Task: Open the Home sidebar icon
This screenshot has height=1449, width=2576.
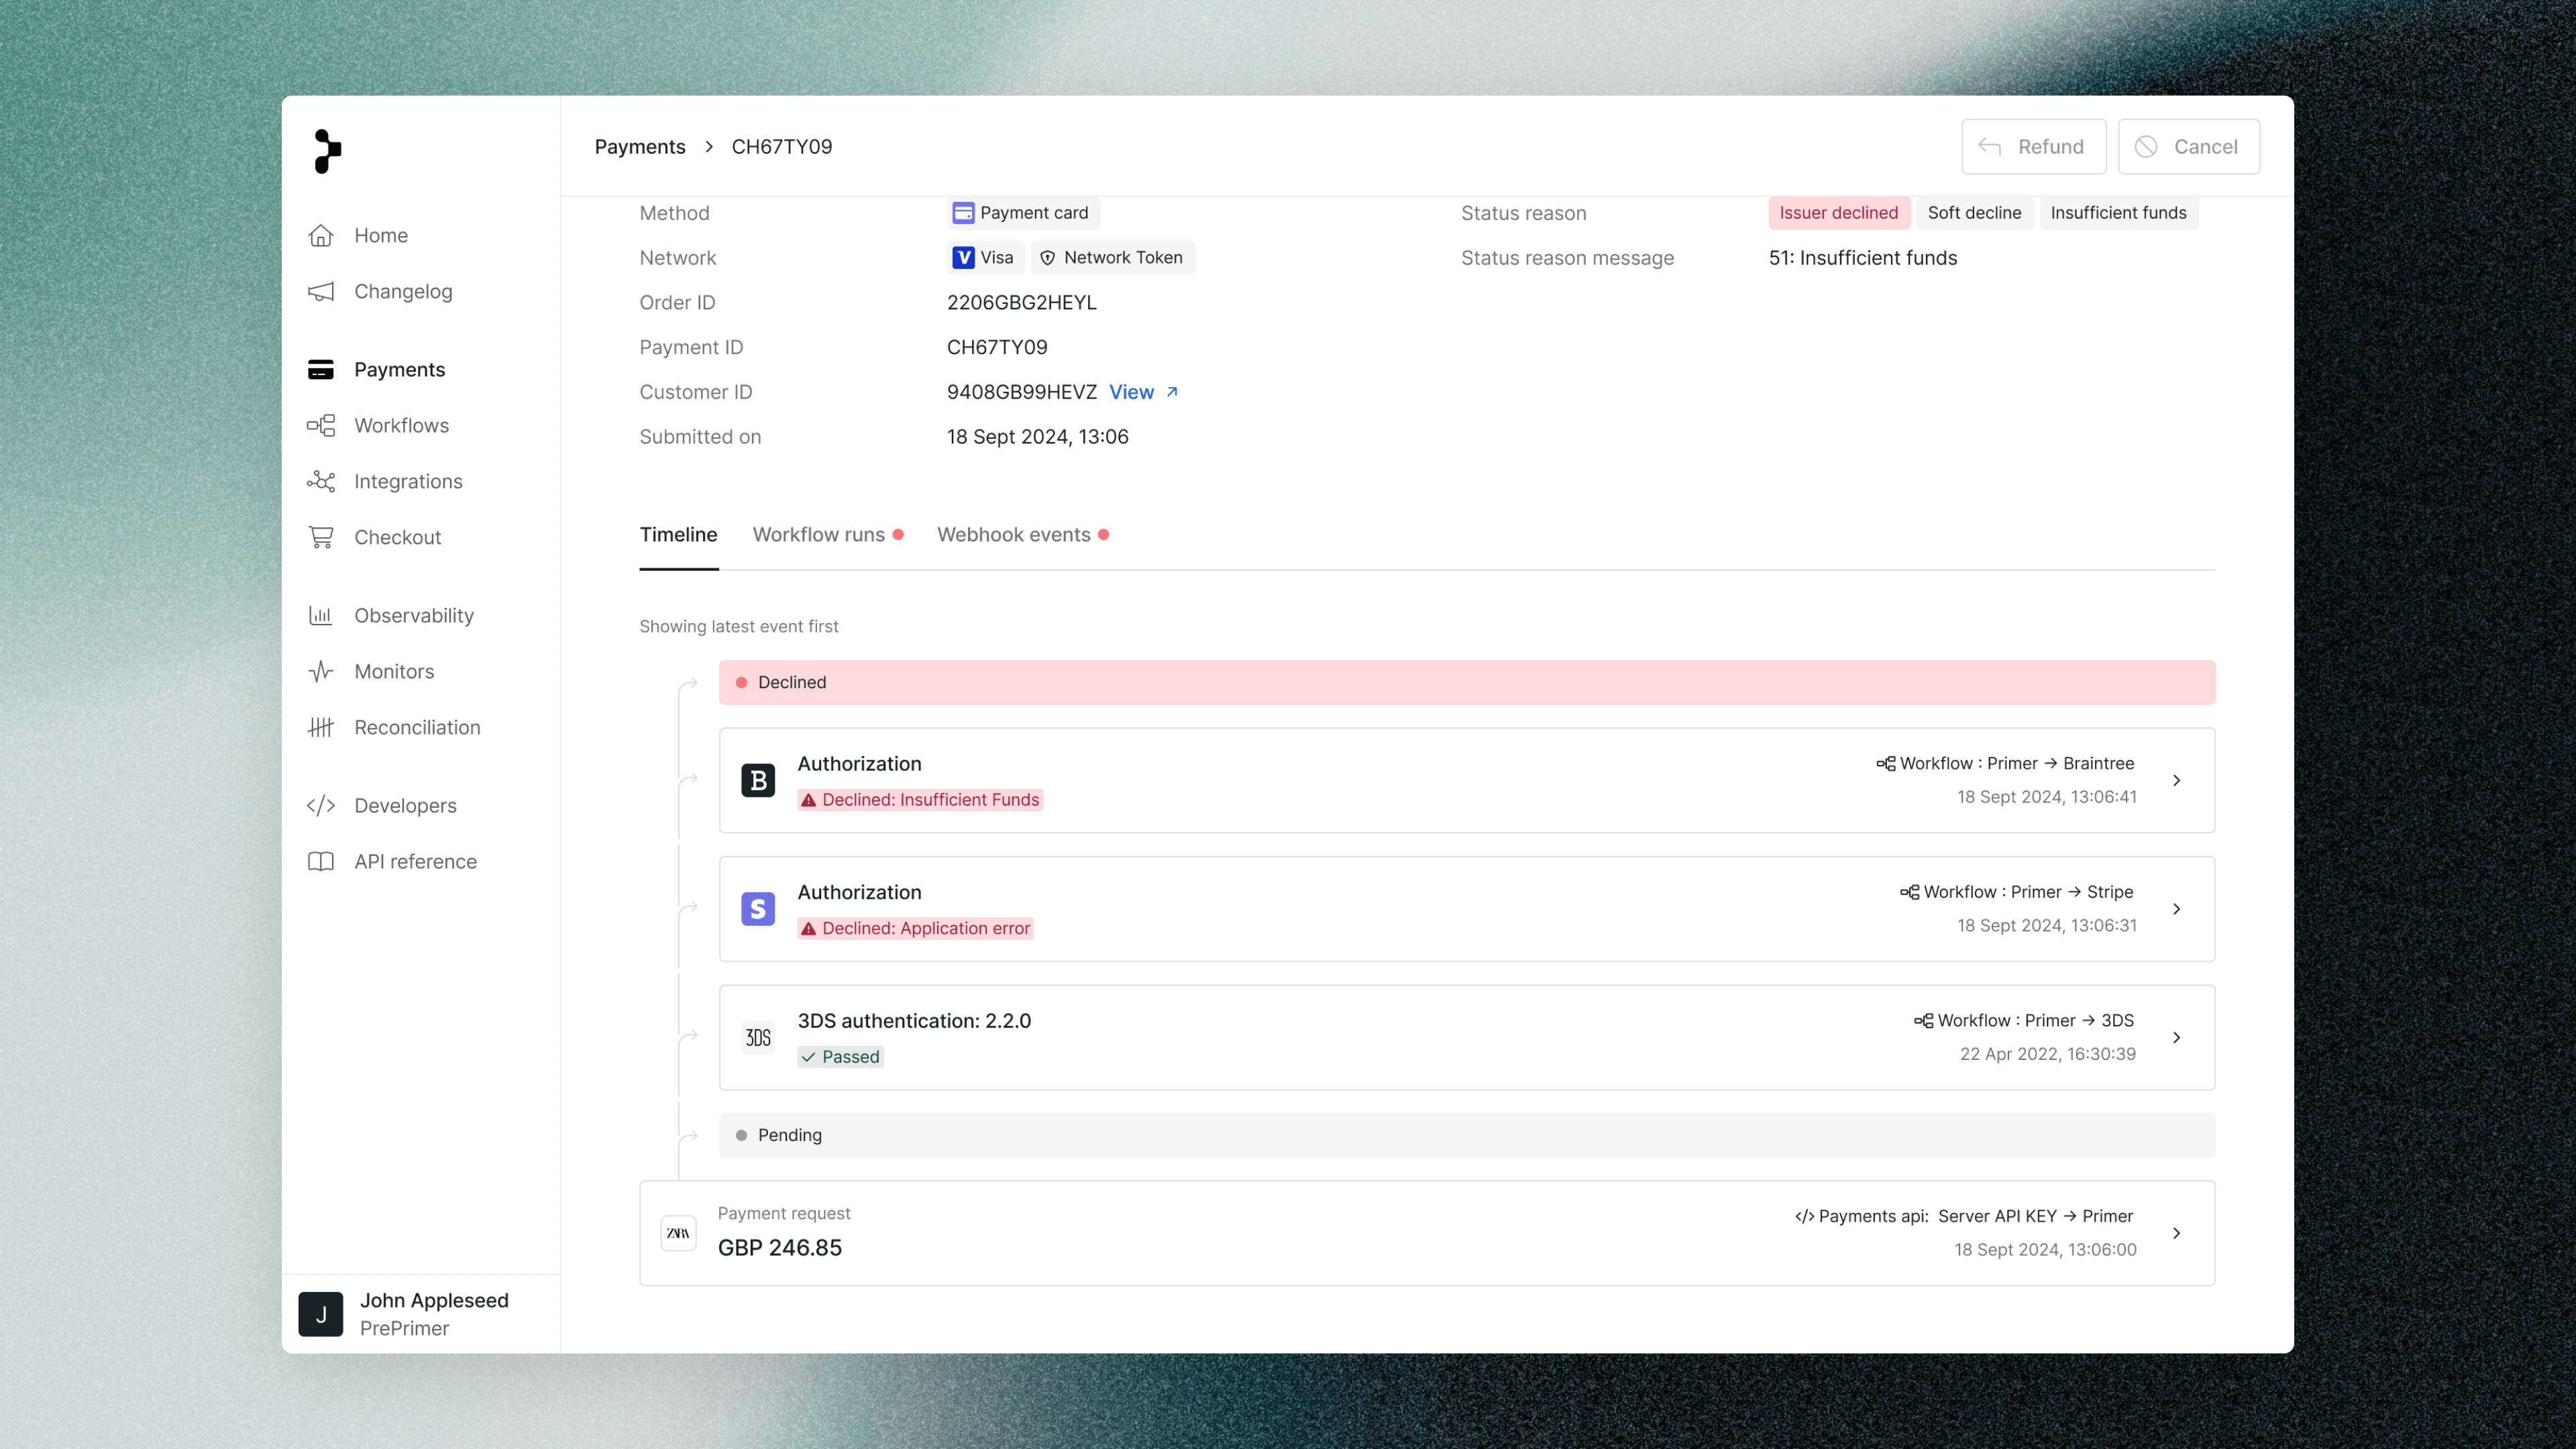Action: 320,236
